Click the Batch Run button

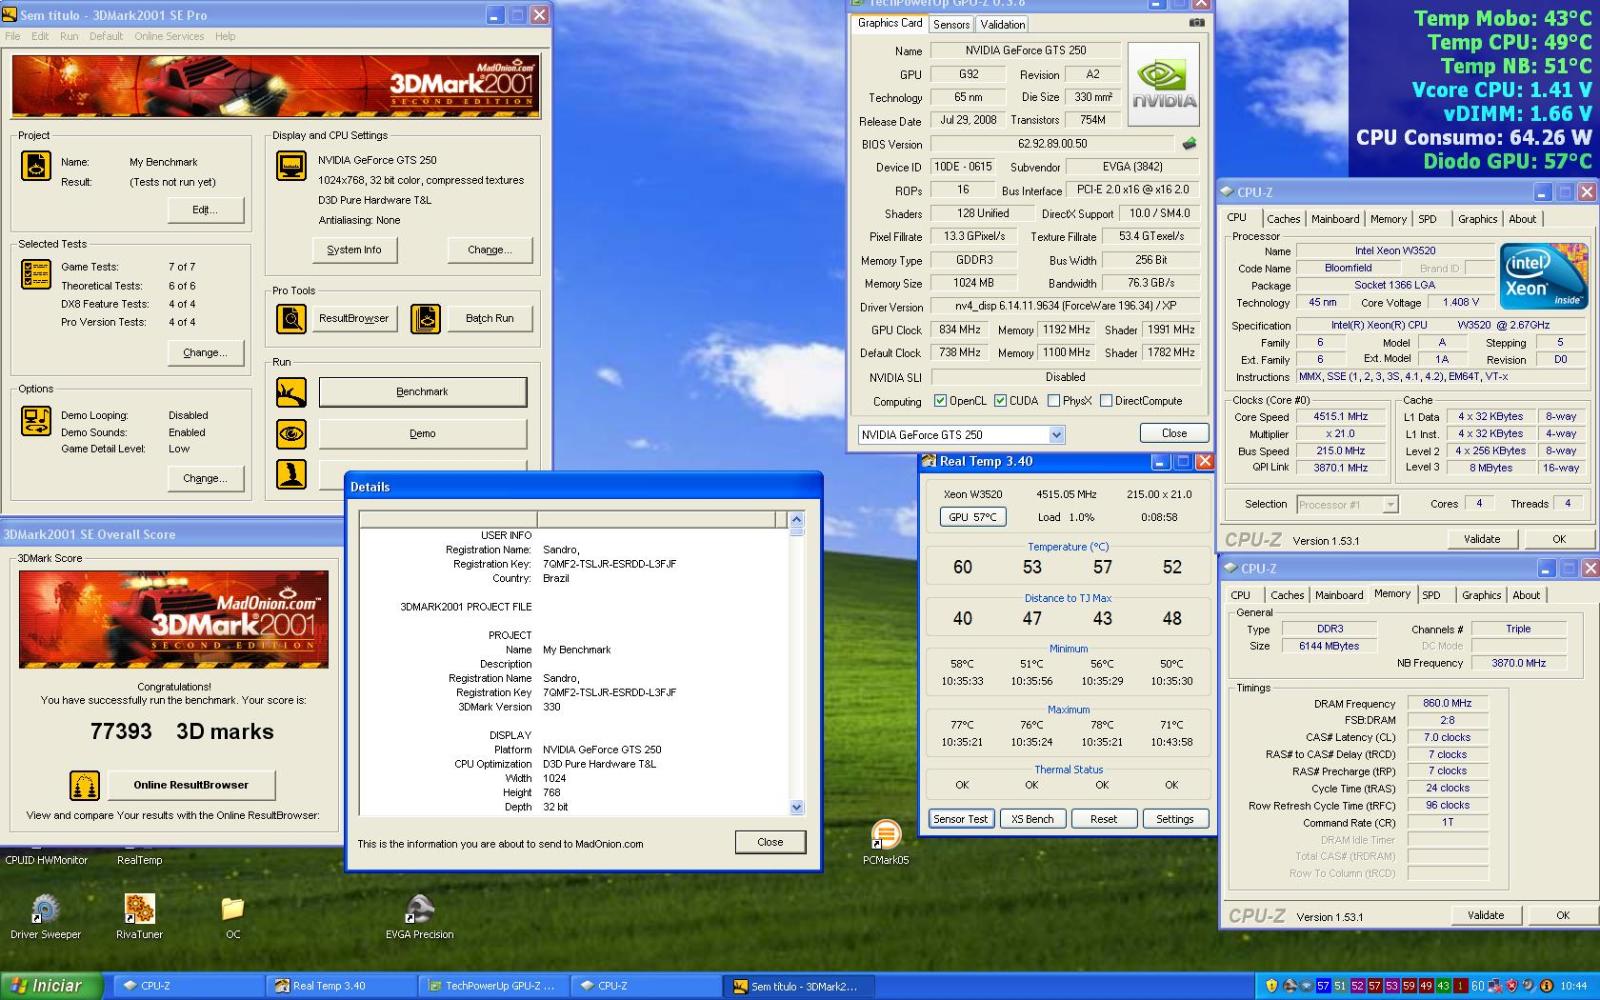[x=489, y=319]
